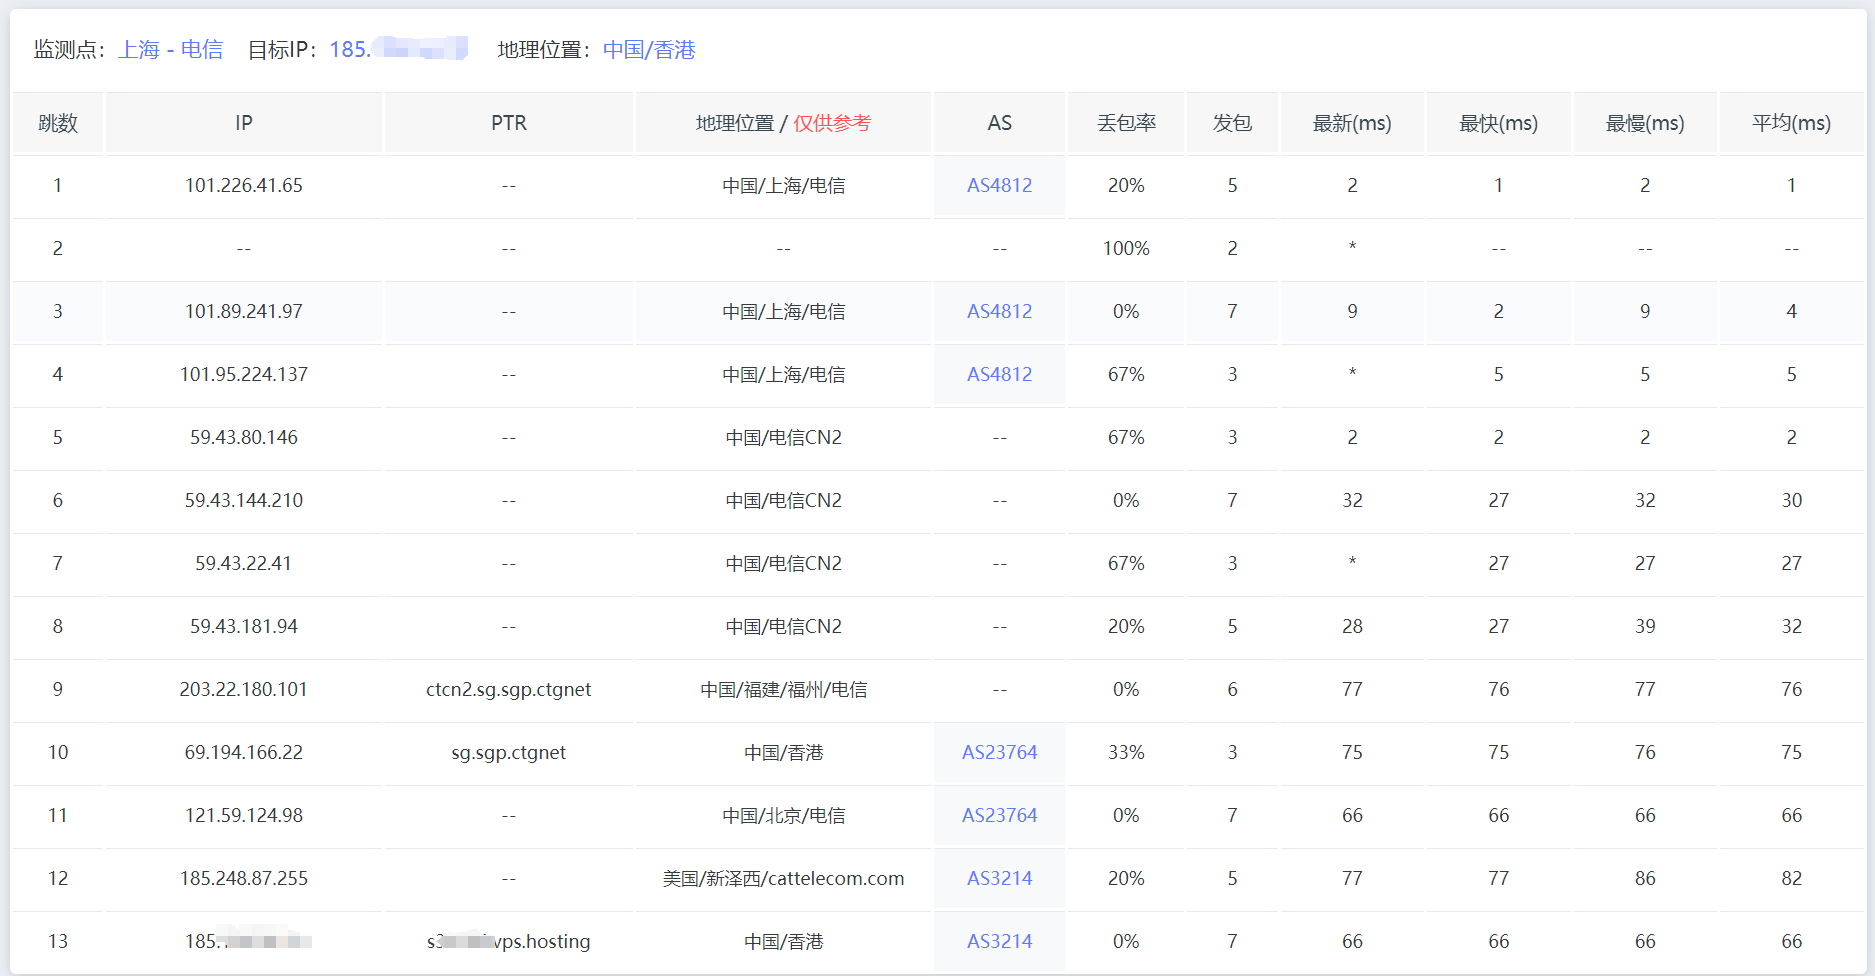The height and width of the screenshot is (976, 1875).
Task: Open the AS3214 link for 185.248.87.255
Action: [999, 878]
